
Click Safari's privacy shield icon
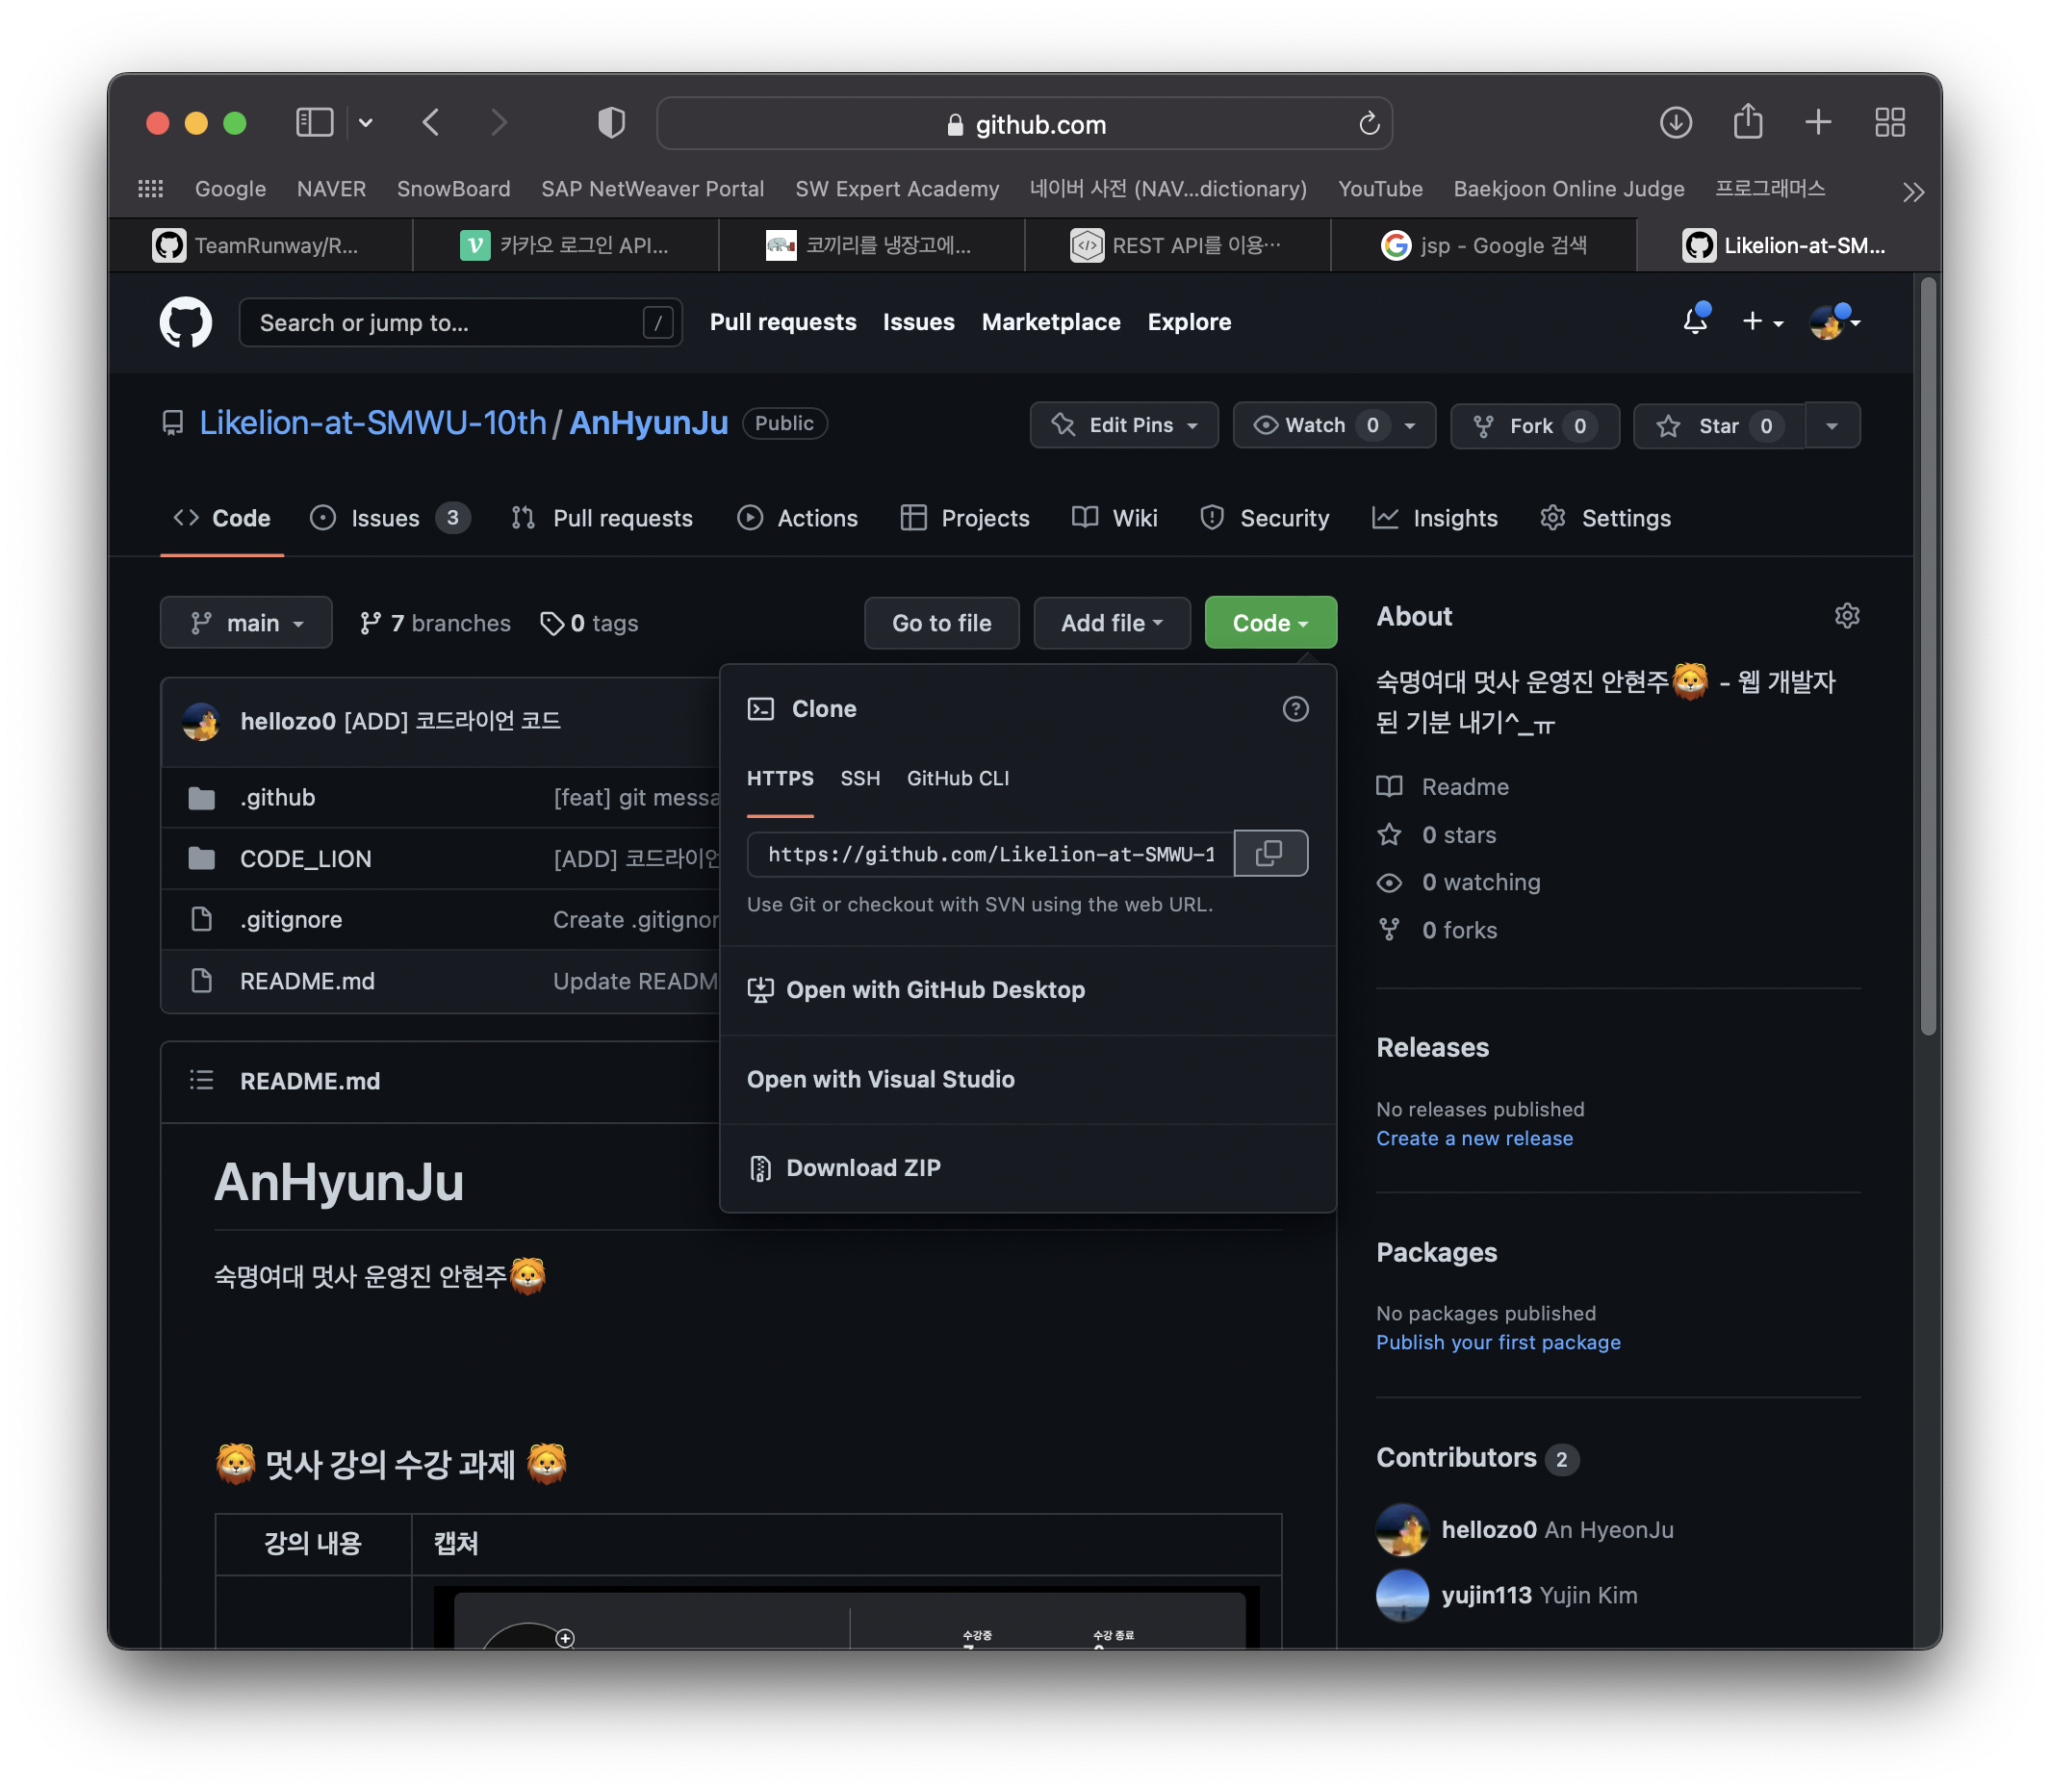click(611, 123)
